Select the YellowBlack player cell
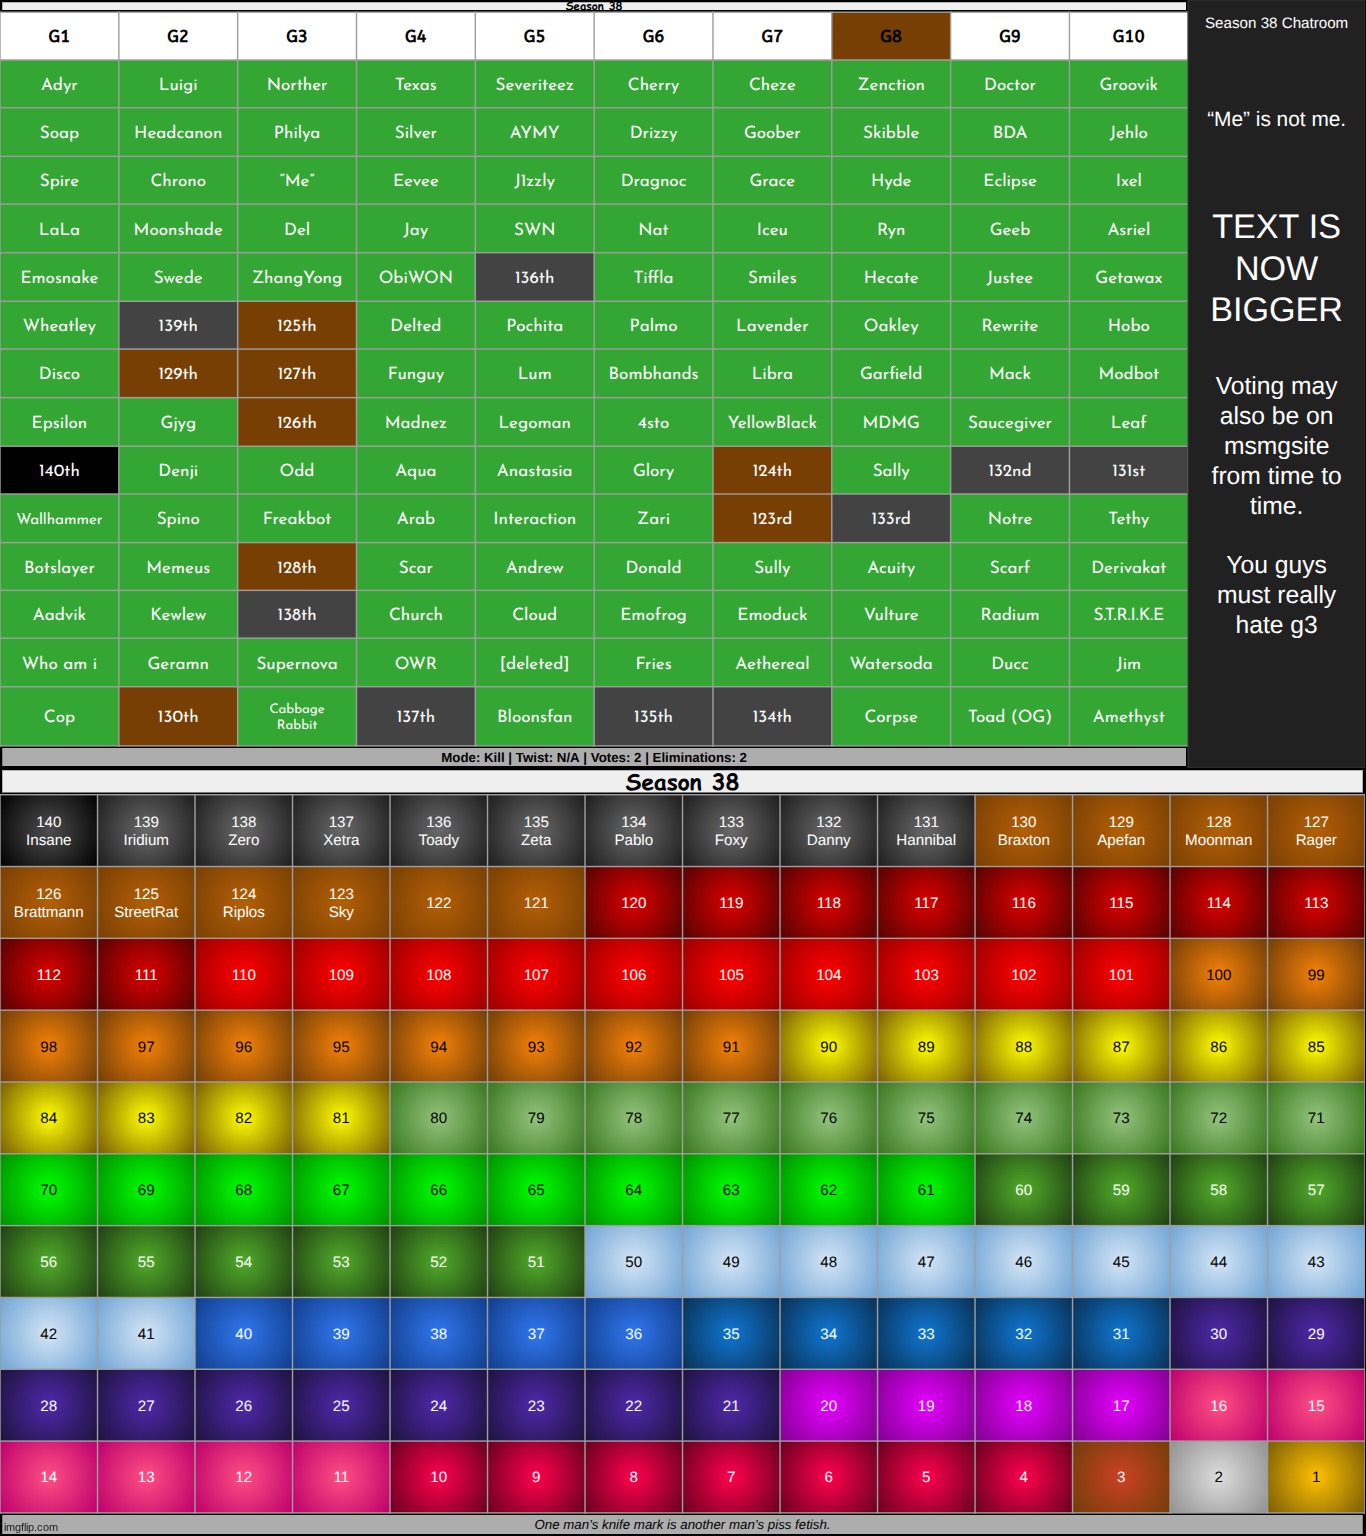Image resolution: width=1366 pixels, height=1536 pixels. point(772,422)
